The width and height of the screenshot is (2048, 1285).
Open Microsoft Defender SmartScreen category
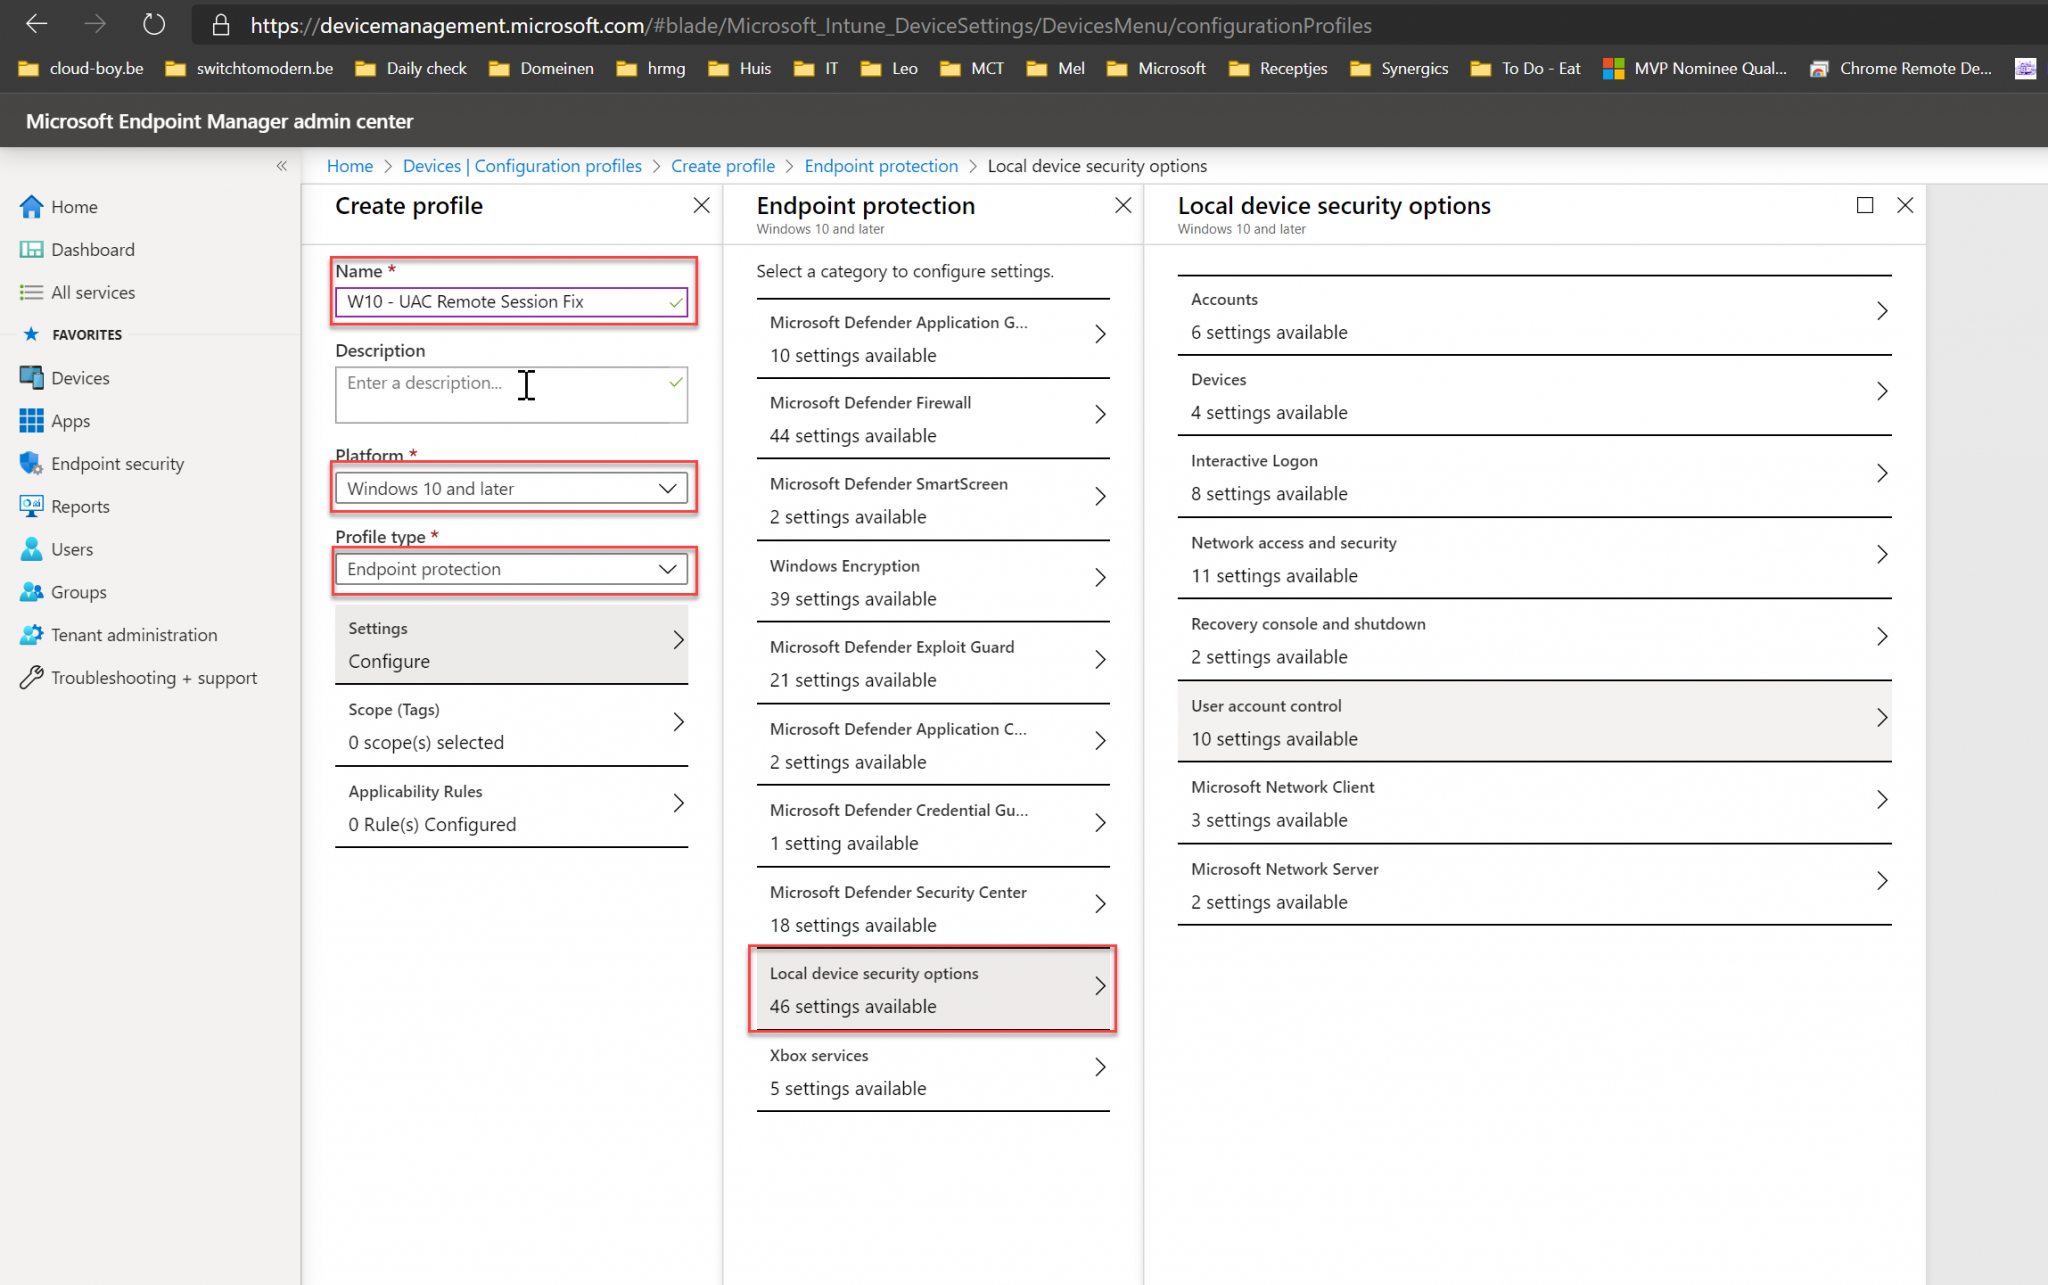[x=933, y=500]
